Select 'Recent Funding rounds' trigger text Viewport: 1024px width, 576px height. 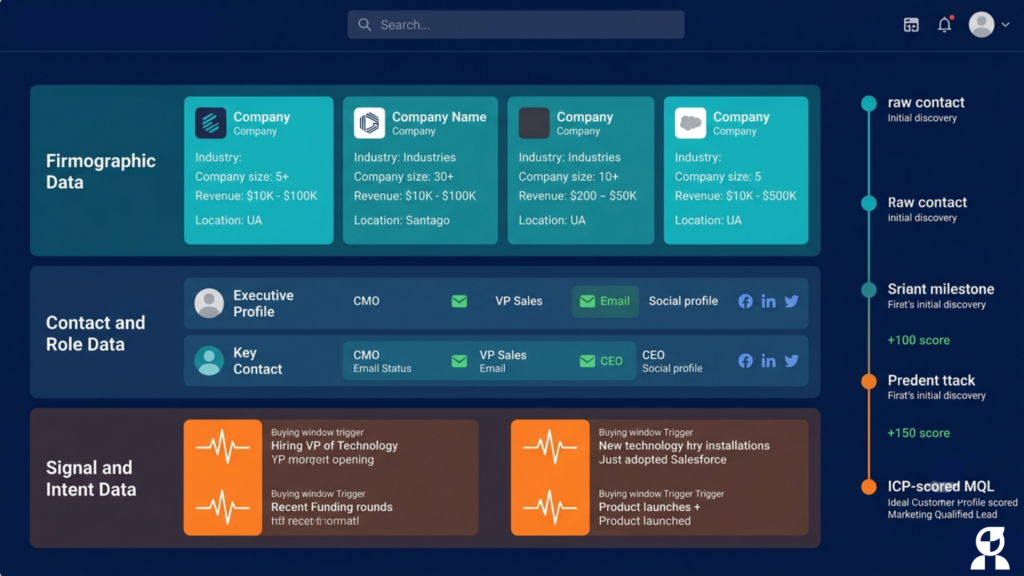point(332,507)
